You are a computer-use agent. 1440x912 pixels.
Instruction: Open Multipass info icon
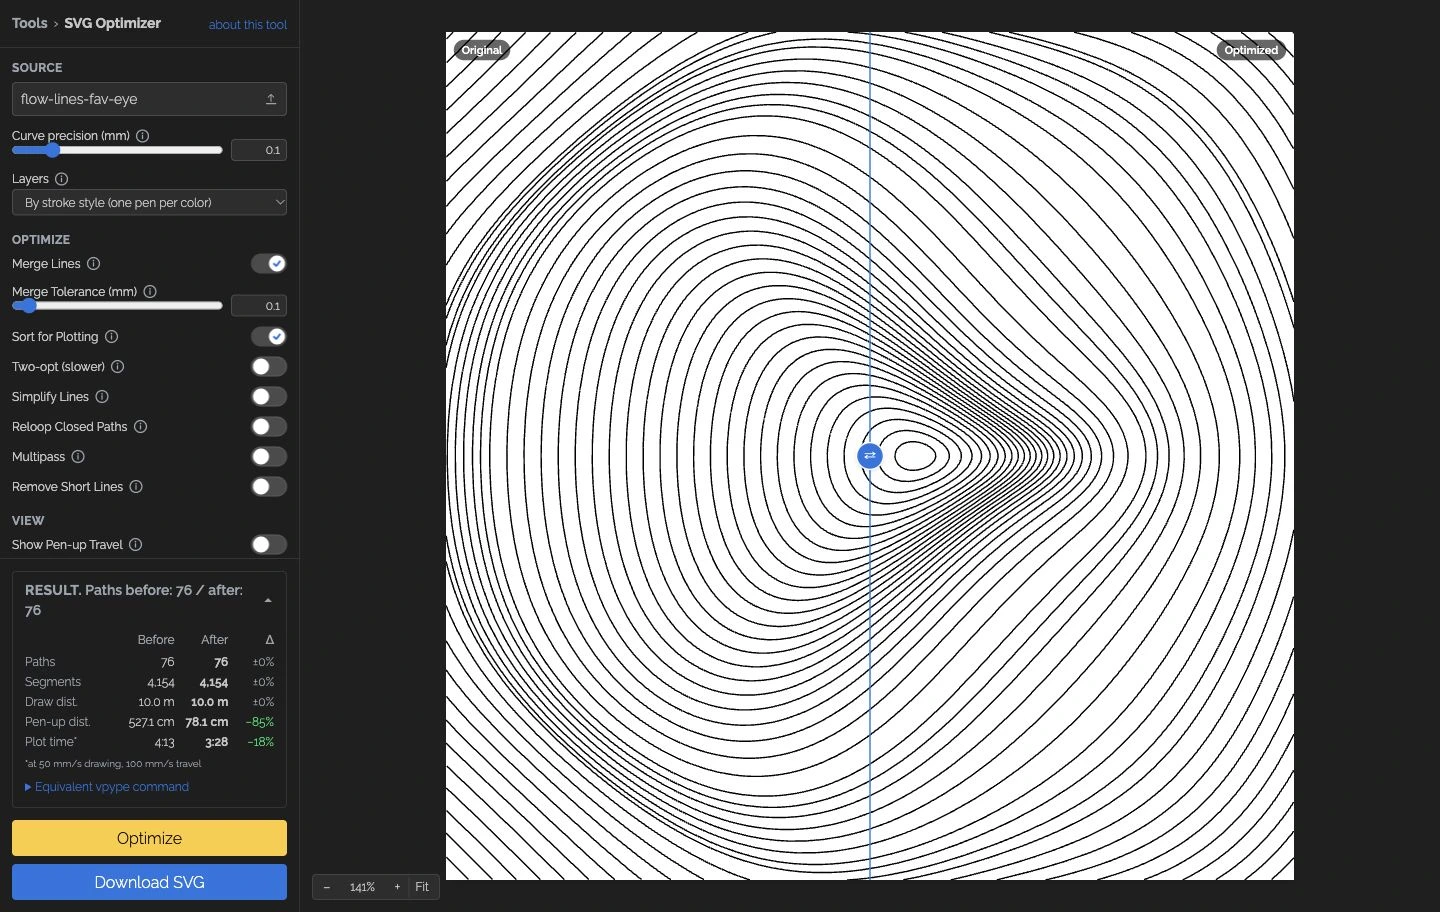pyautogui.click(x=78, y=457)
